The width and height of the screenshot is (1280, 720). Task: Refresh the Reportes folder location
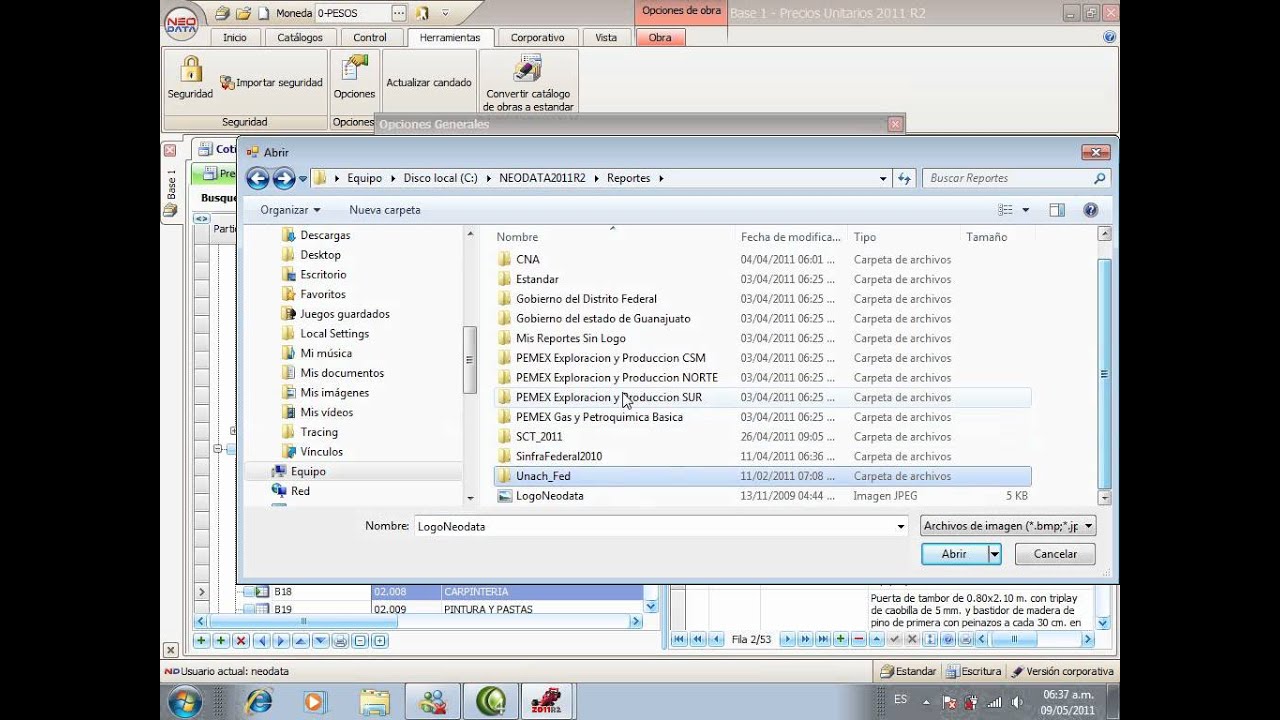click(x=904, y=178)
